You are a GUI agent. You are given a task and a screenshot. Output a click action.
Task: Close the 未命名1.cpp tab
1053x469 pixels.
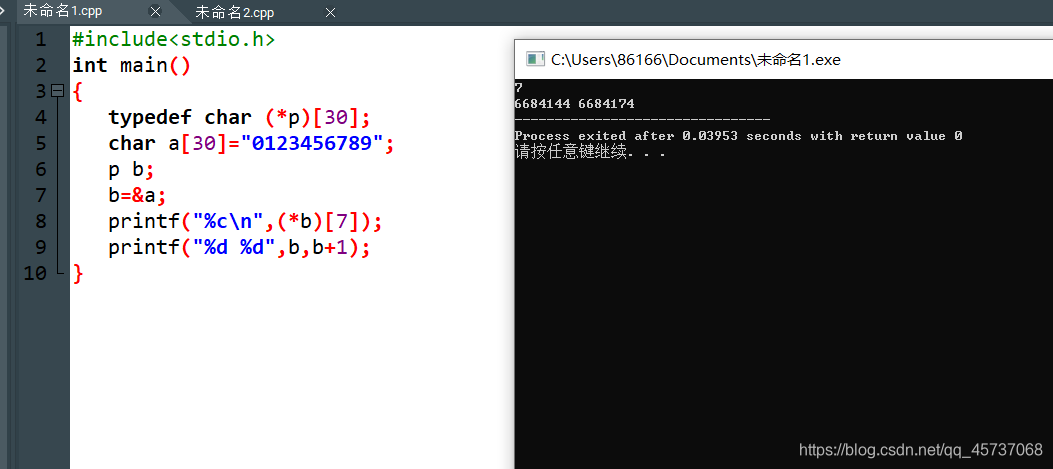156,12
